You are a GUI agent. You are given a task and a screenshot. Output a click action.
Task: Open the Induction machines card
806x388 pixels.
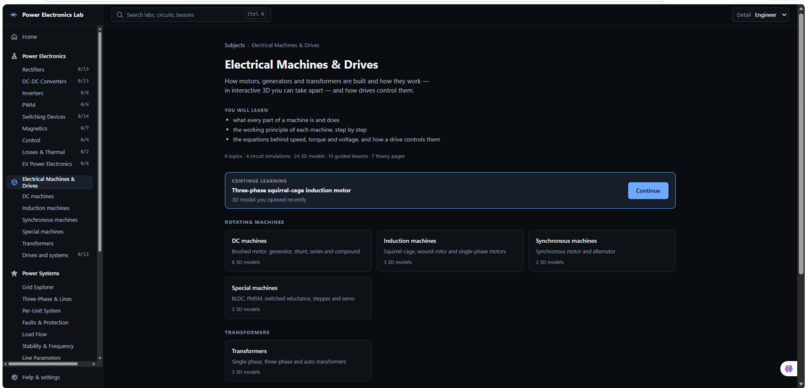tap(450, 251)
